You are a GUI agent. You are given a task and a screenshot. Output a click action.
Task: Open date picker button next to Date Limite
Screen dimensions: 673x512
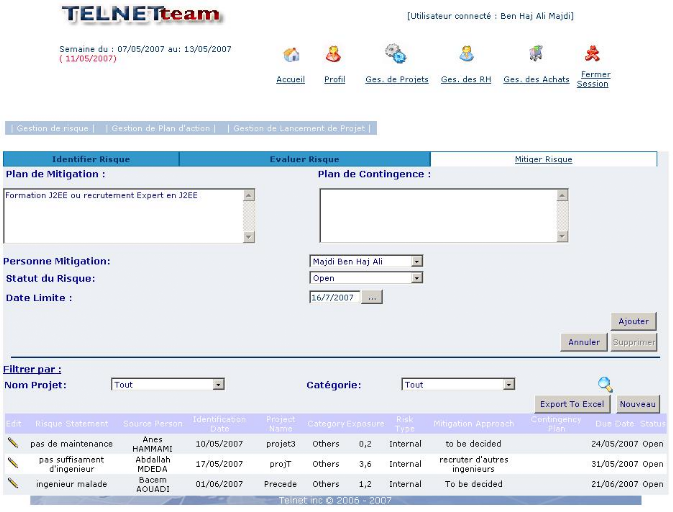point(372,298)
